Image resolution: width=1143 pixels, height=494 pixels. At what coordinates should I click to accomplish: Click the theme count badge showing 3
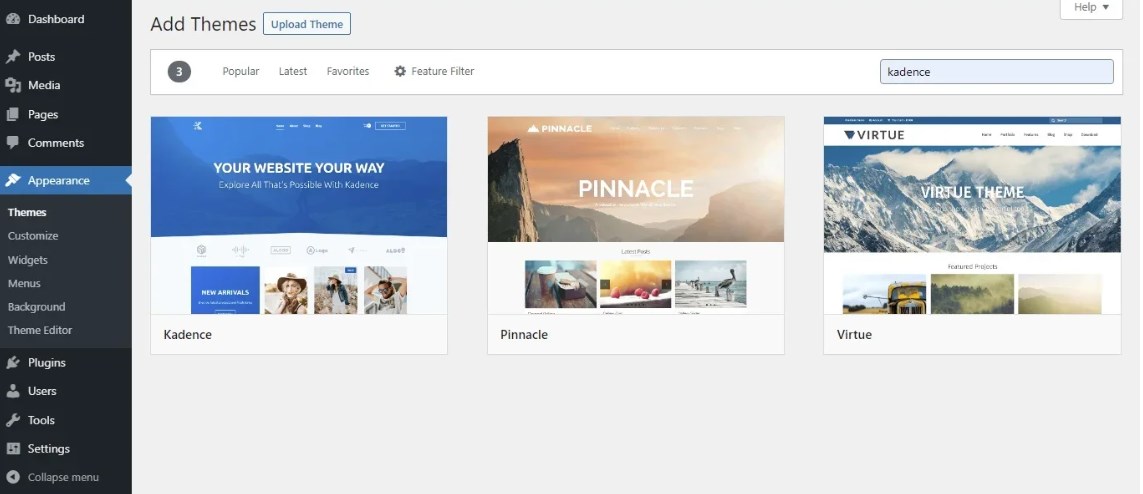(x=179, y=71)
